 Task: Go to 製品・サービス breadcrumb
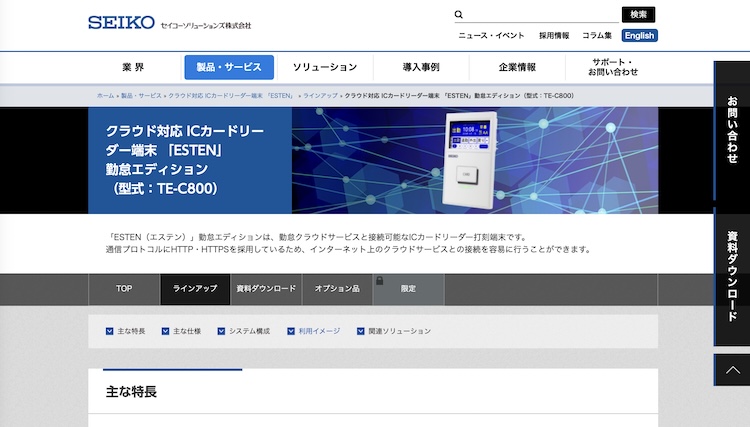tap(141, 96)
